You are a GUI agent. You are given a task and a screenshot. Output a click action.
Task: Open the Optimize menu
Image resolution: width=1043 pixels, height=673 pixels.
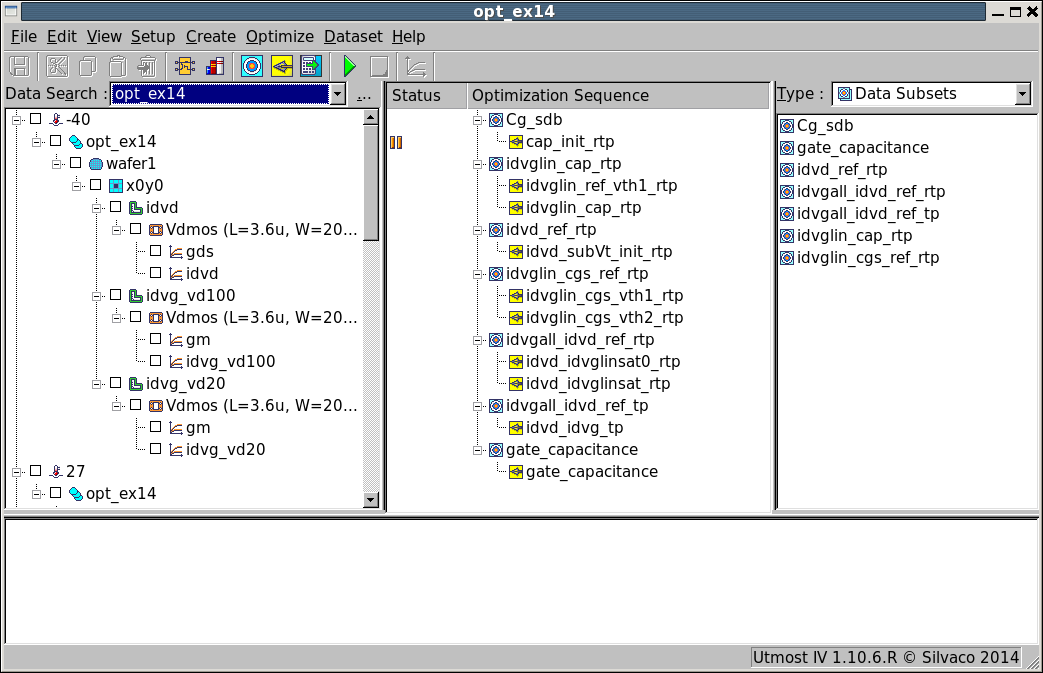click(280, 37)
